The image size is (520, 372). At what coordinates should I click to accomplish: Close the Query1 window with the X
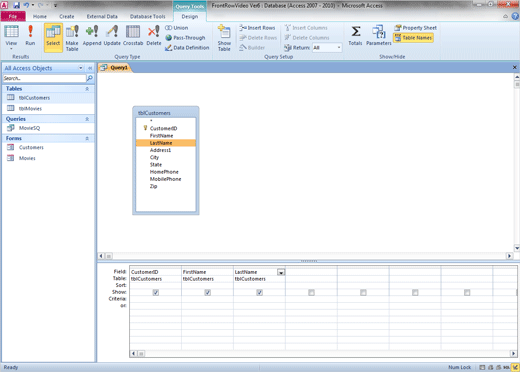click(x=514, y=67)
